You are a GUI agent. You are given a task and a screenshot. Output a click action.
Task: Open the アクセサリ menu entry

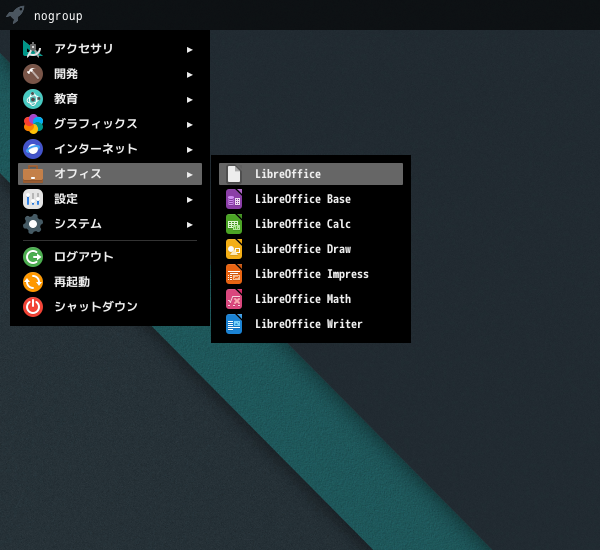(110, 49)
